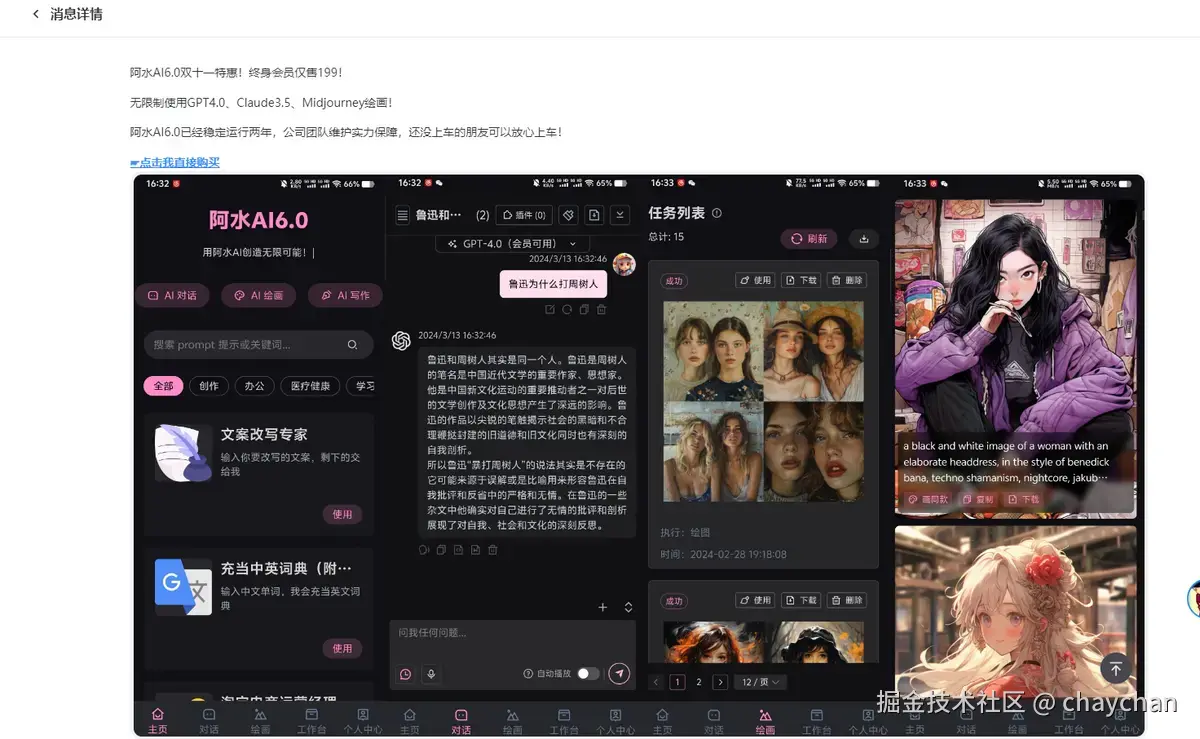This screenshot has width=1200, height=739.
Task: Focus the 搜索 prompt search field
Action: 259,344
